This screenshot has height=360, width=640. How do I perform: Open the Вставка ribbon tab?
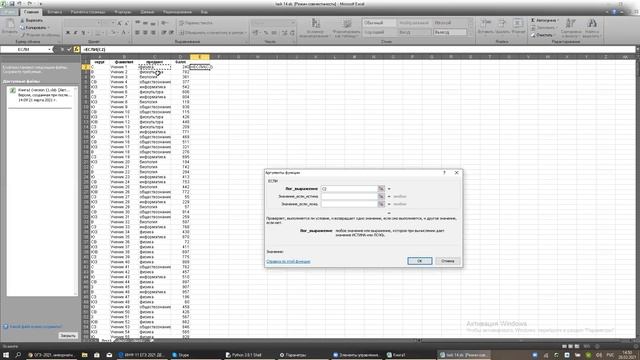point(54,12)
